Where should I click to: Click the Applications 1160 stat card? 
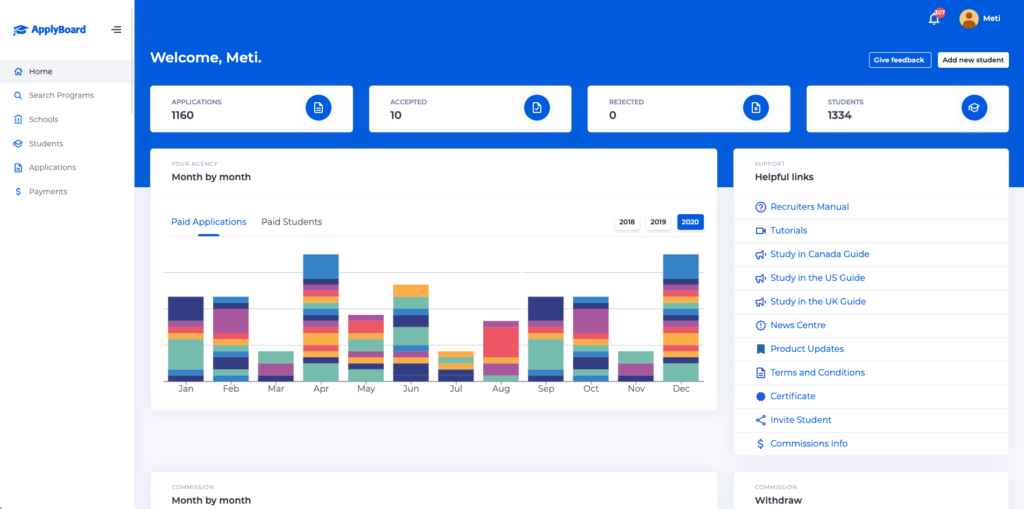point(251,109)
